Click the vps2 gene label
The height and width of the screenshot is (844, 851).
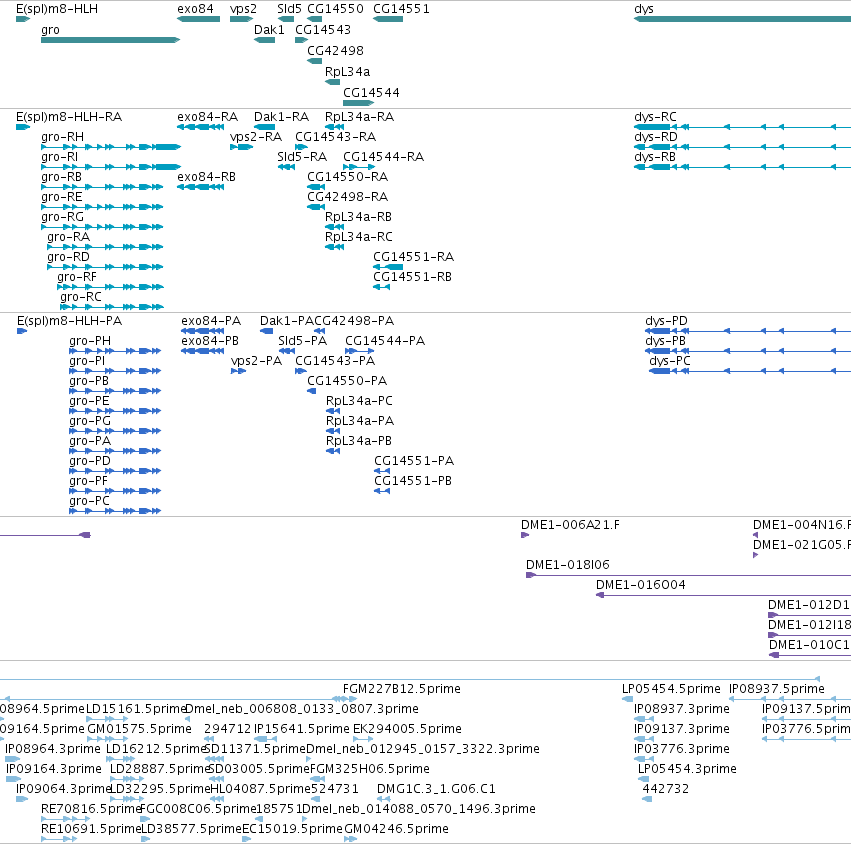(243, 9)
